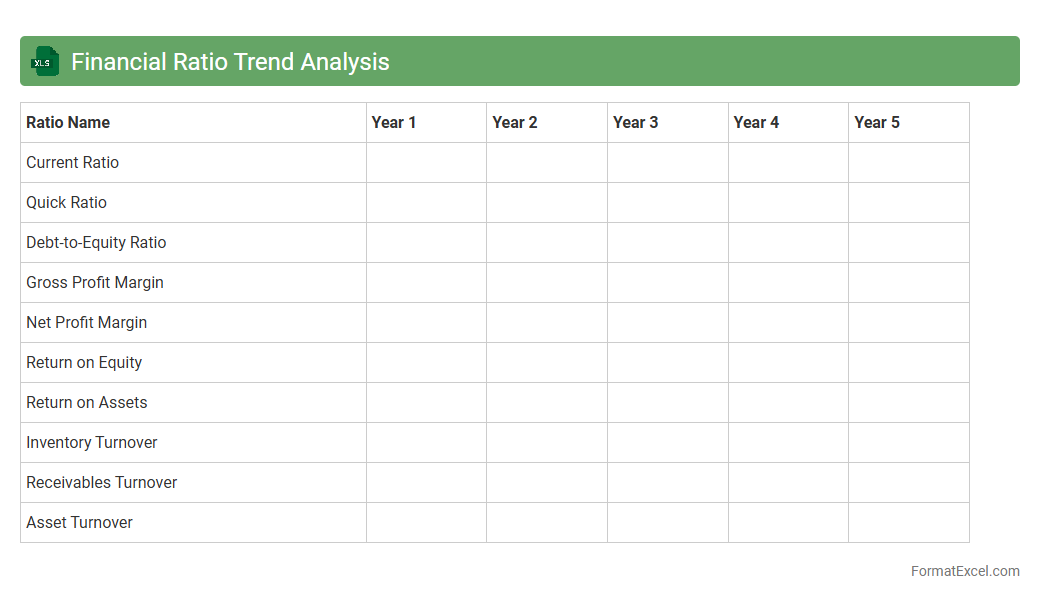Select the Ratio Name column header
The image size is (1040, 600).
68,122
